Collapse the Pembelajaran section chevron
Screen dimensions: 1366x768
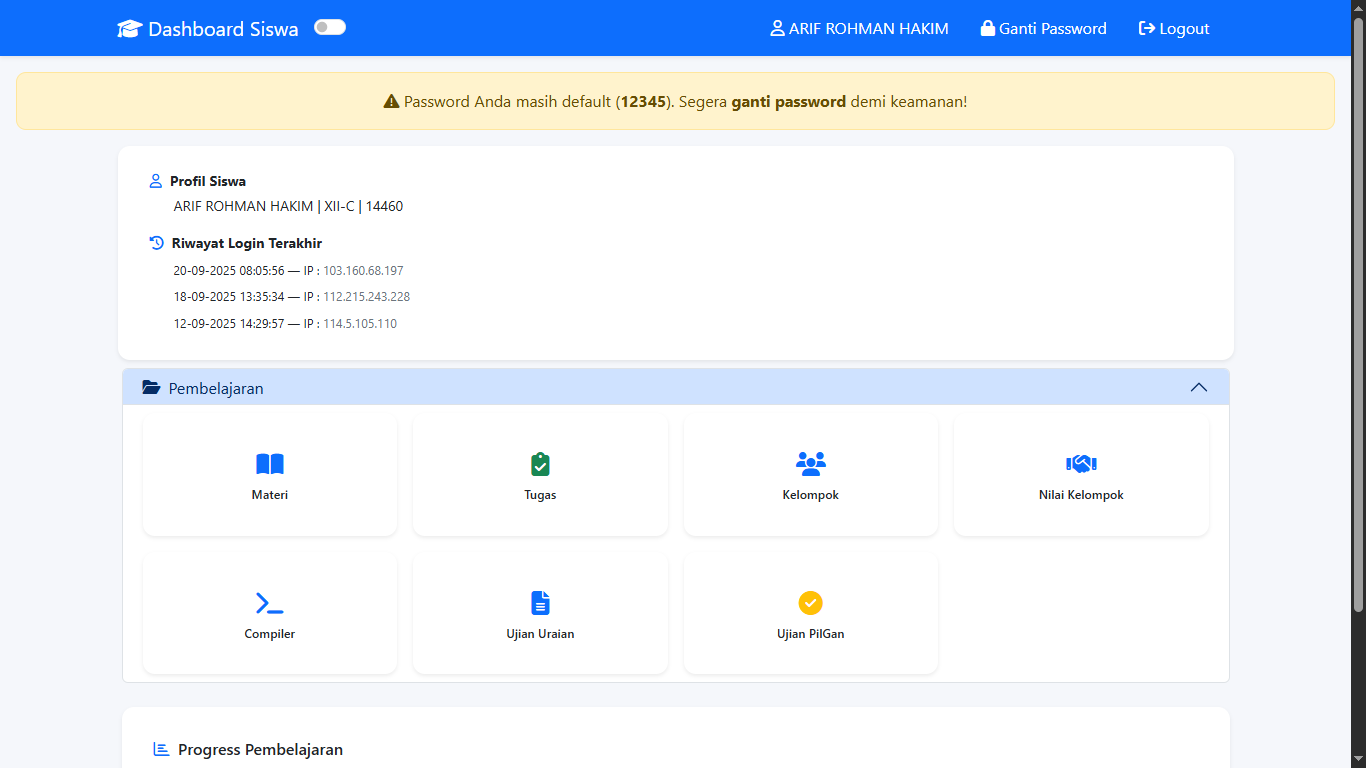(x=1199, y=386)
